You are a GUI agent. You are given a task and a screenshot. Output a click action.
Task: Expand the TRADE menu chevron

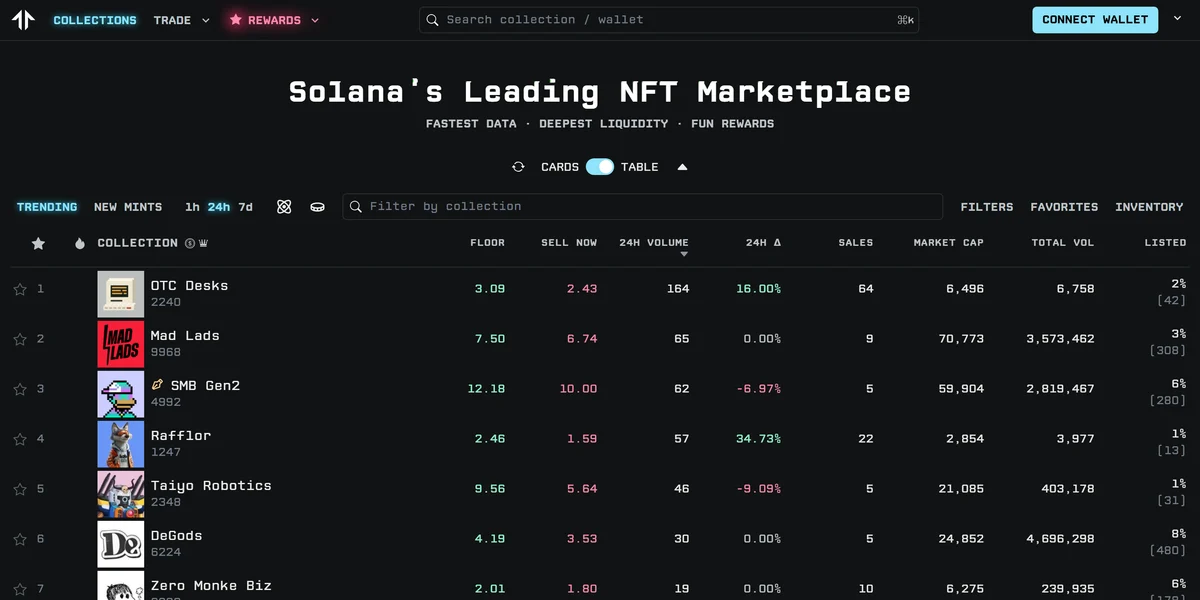point(206,20)
